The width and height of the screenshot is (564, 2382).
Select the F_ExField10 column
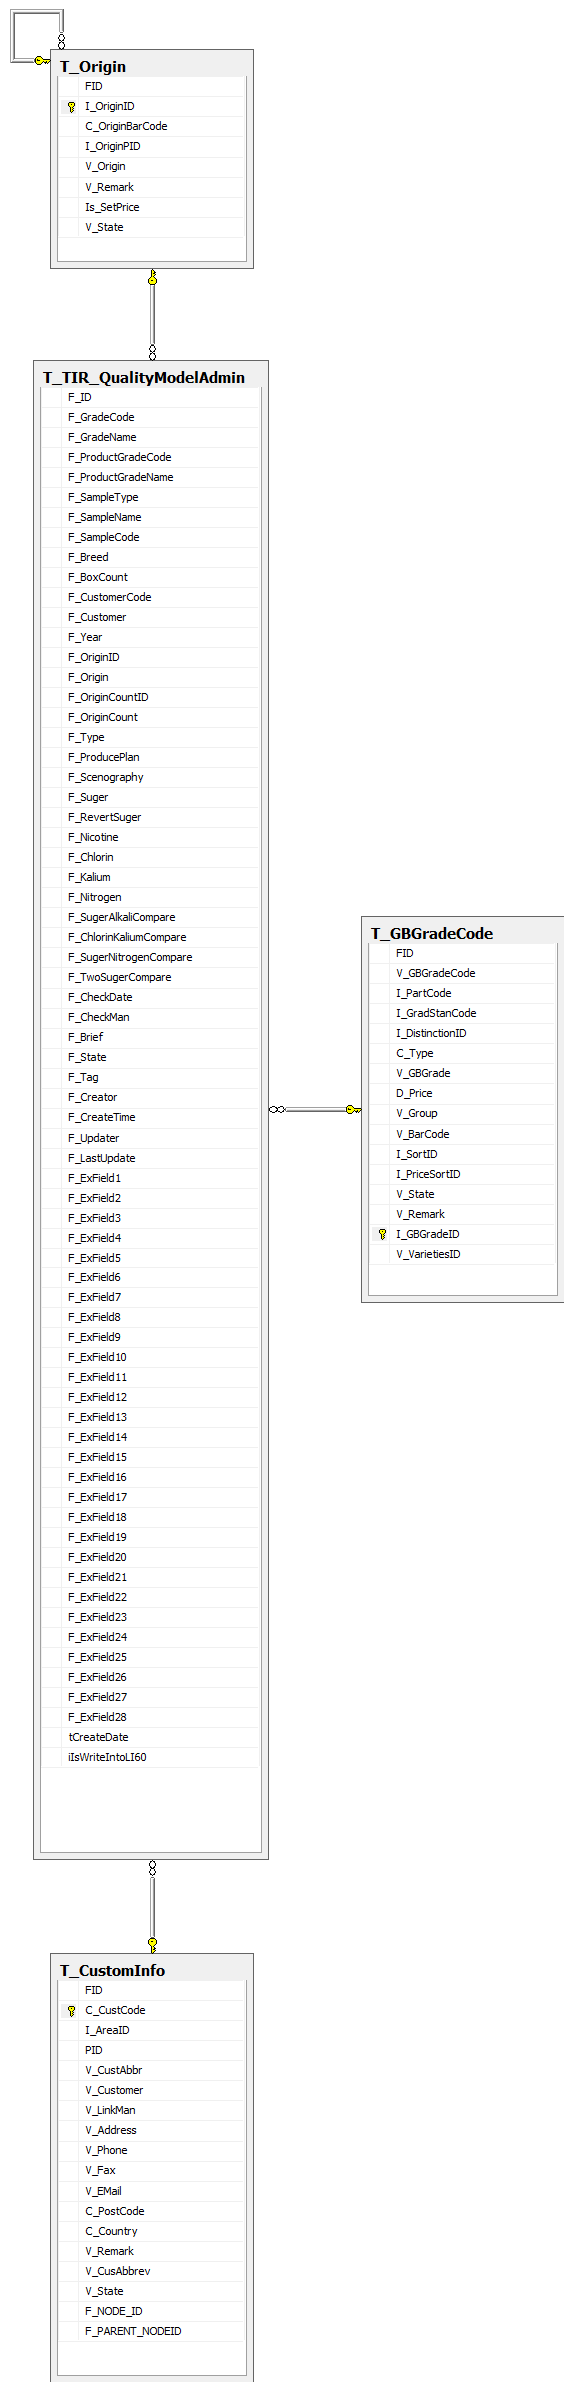[x=150, y=1358]
